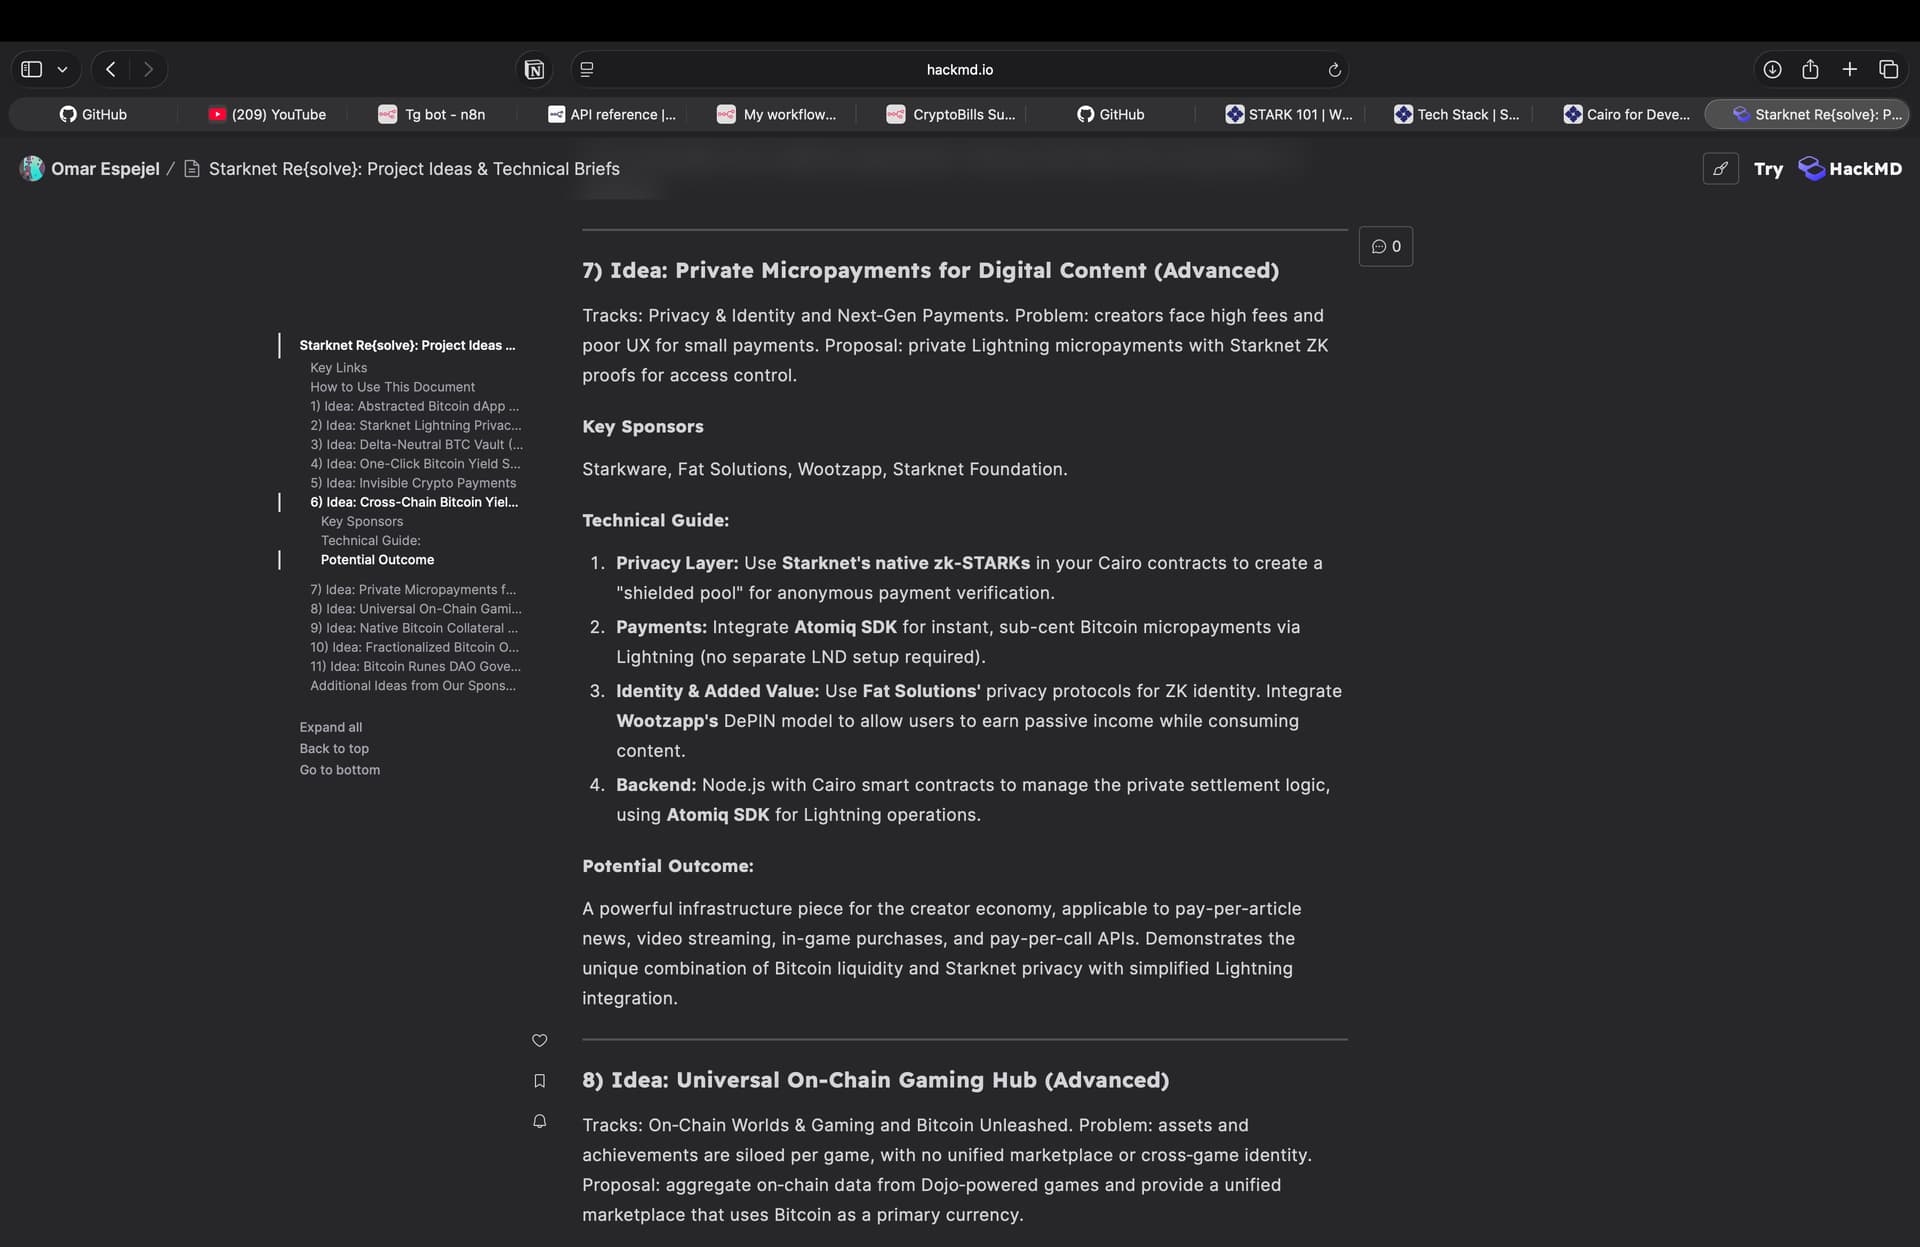
Task: Switch to the Cairo for Deve... tab
Action: tap(1627, 114)
